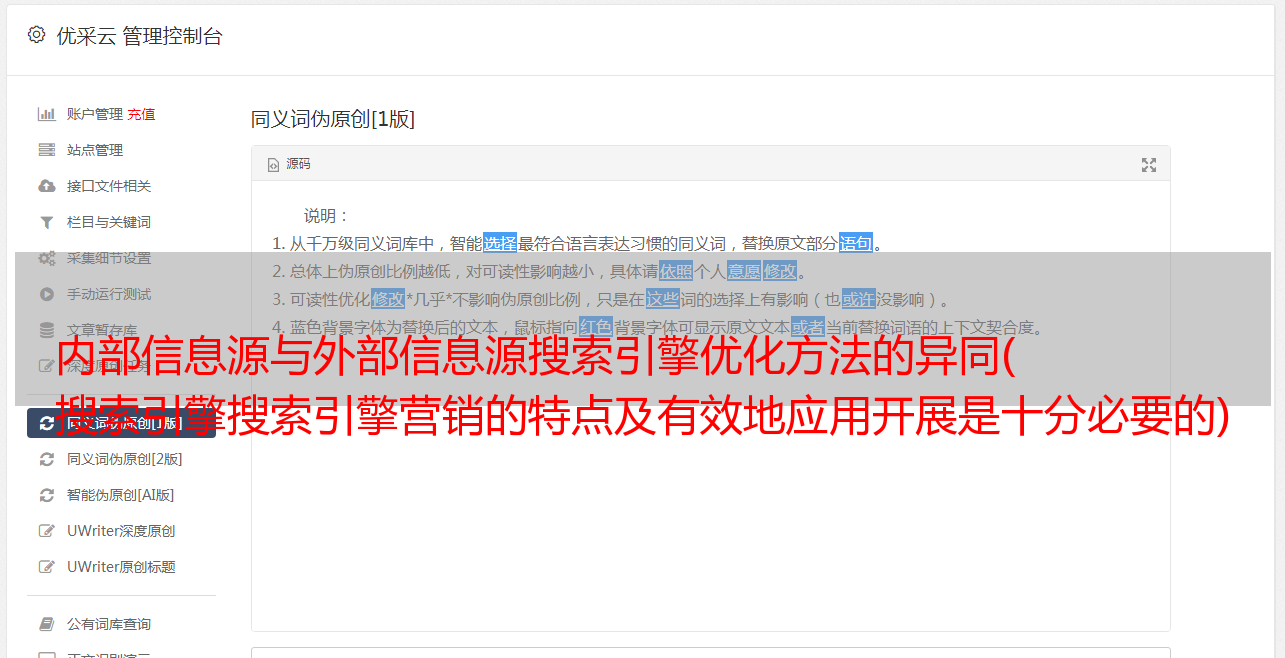Click the red 充值 recharge link
The image size is (1285, 658).
[141, 114]
